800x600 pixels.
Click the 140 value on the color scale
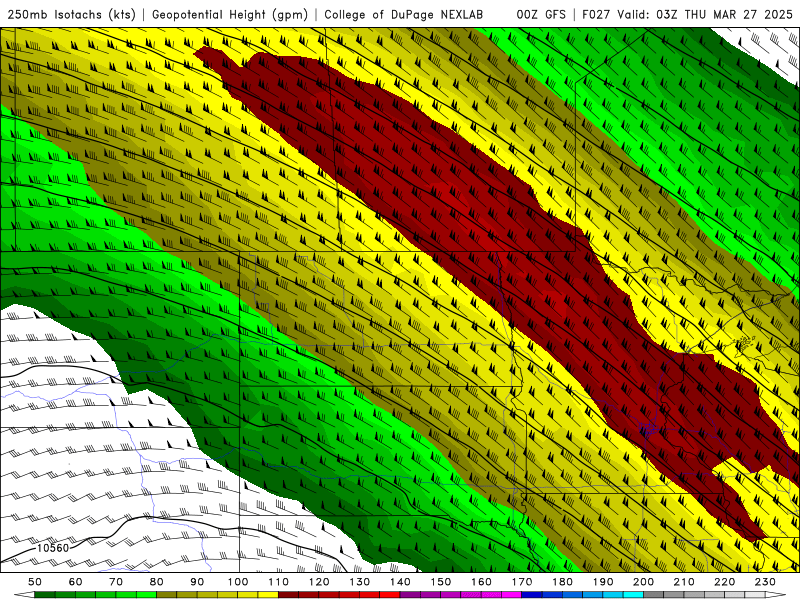(x=400, y=582)
